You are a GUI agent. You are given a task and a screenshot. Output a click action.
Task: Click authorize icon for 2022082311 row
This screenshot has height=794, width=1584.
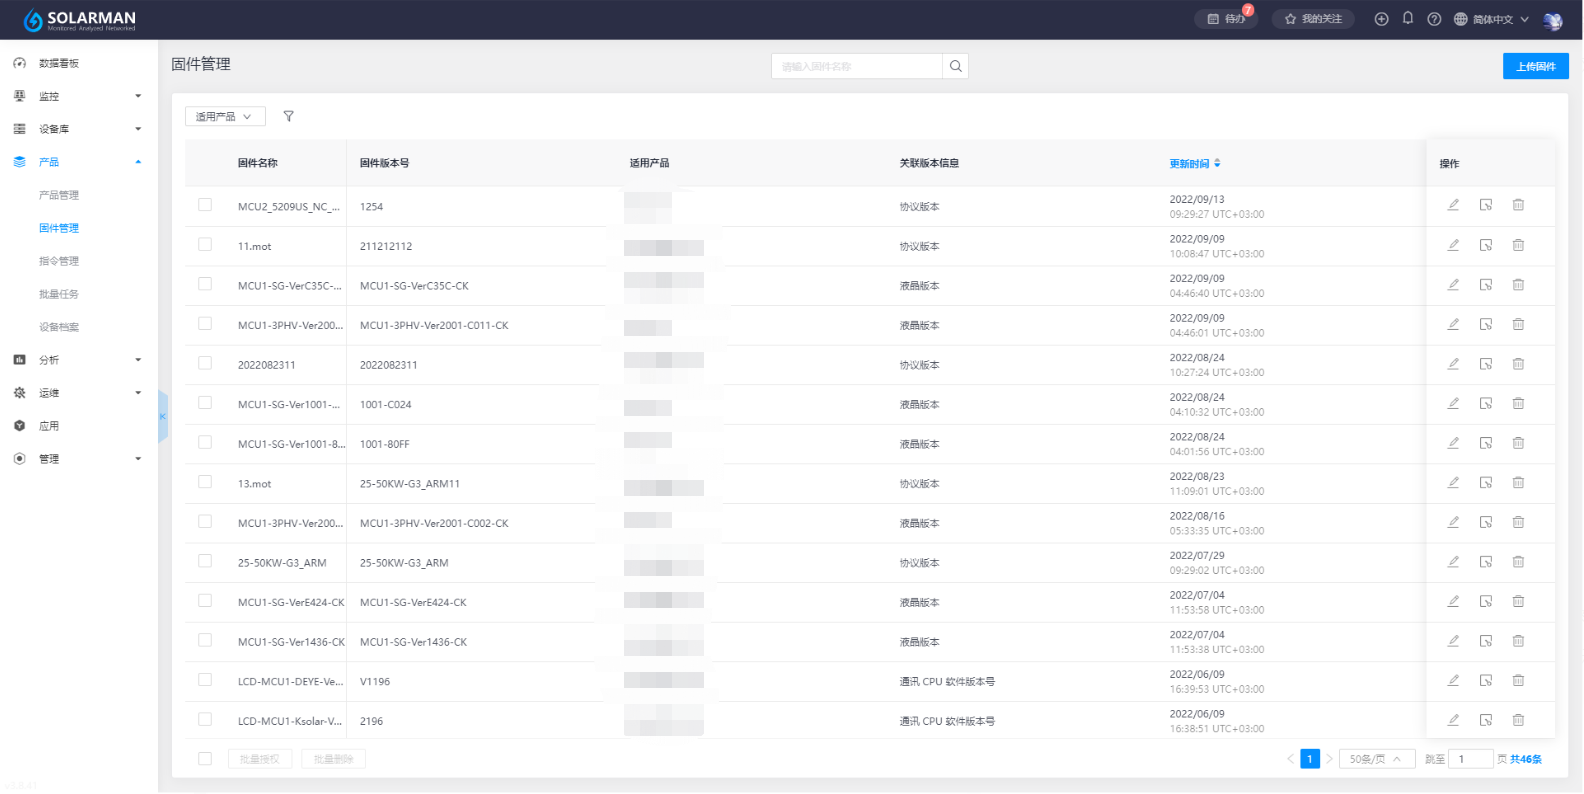[1486, 364]
